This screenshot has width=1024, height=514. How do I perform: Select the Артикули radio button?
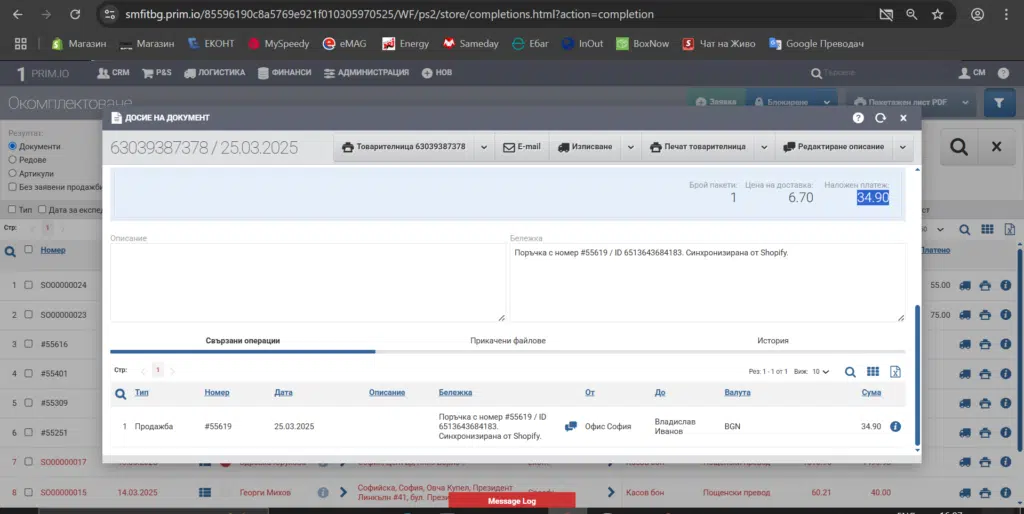(13, 173)
